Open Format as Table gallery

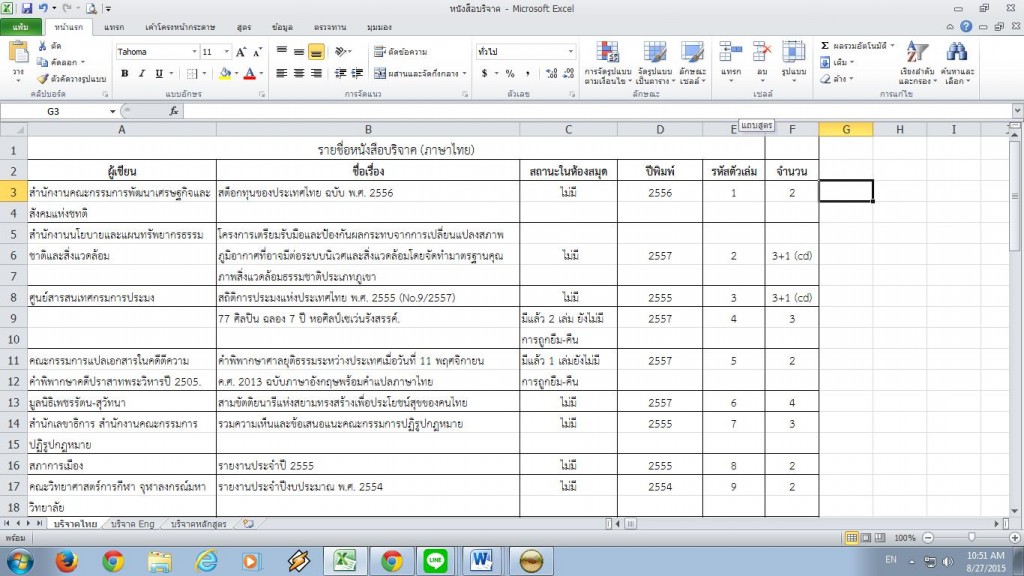point(654,63)
